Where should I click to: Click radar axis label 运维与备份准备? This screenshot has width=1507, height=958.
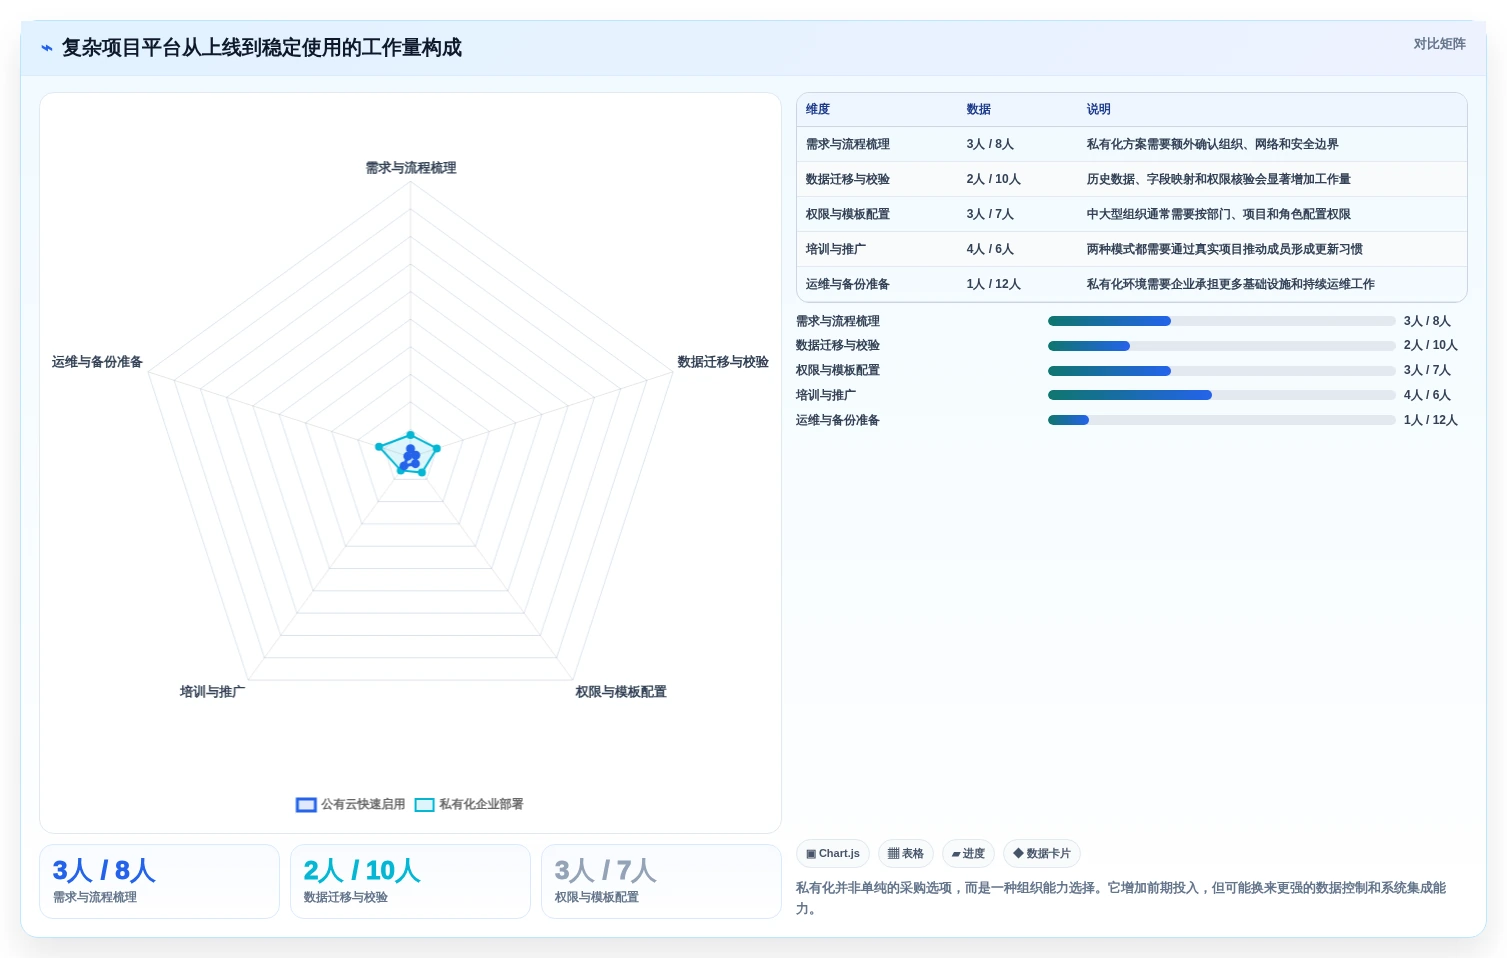pyautogui.click(x=97, y=362)
